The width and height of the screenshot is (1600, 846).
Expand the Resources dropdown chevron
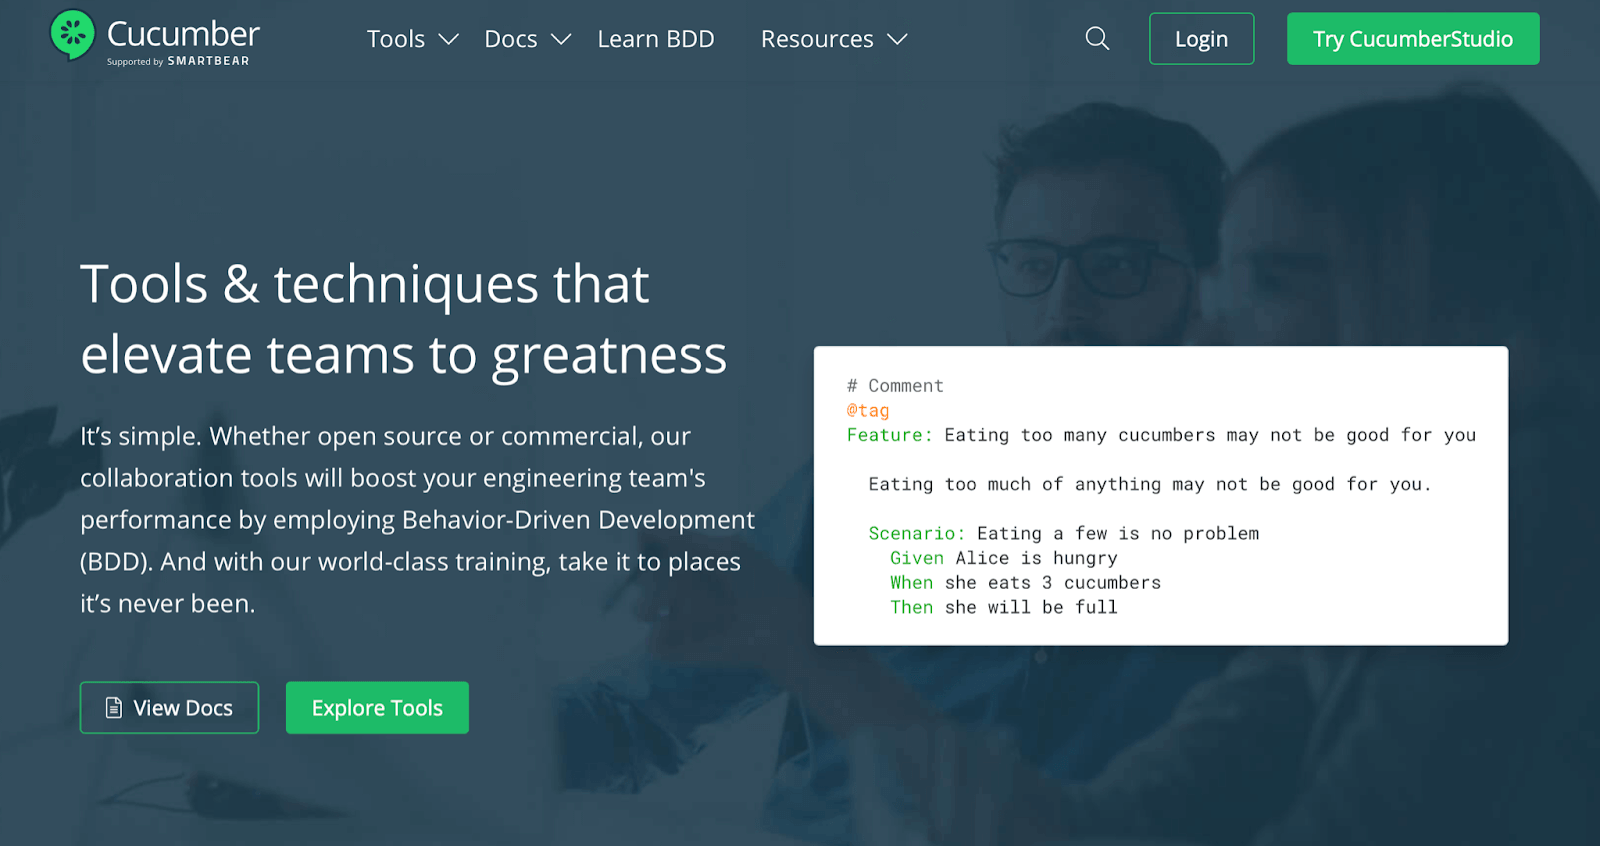pos(897,39)
